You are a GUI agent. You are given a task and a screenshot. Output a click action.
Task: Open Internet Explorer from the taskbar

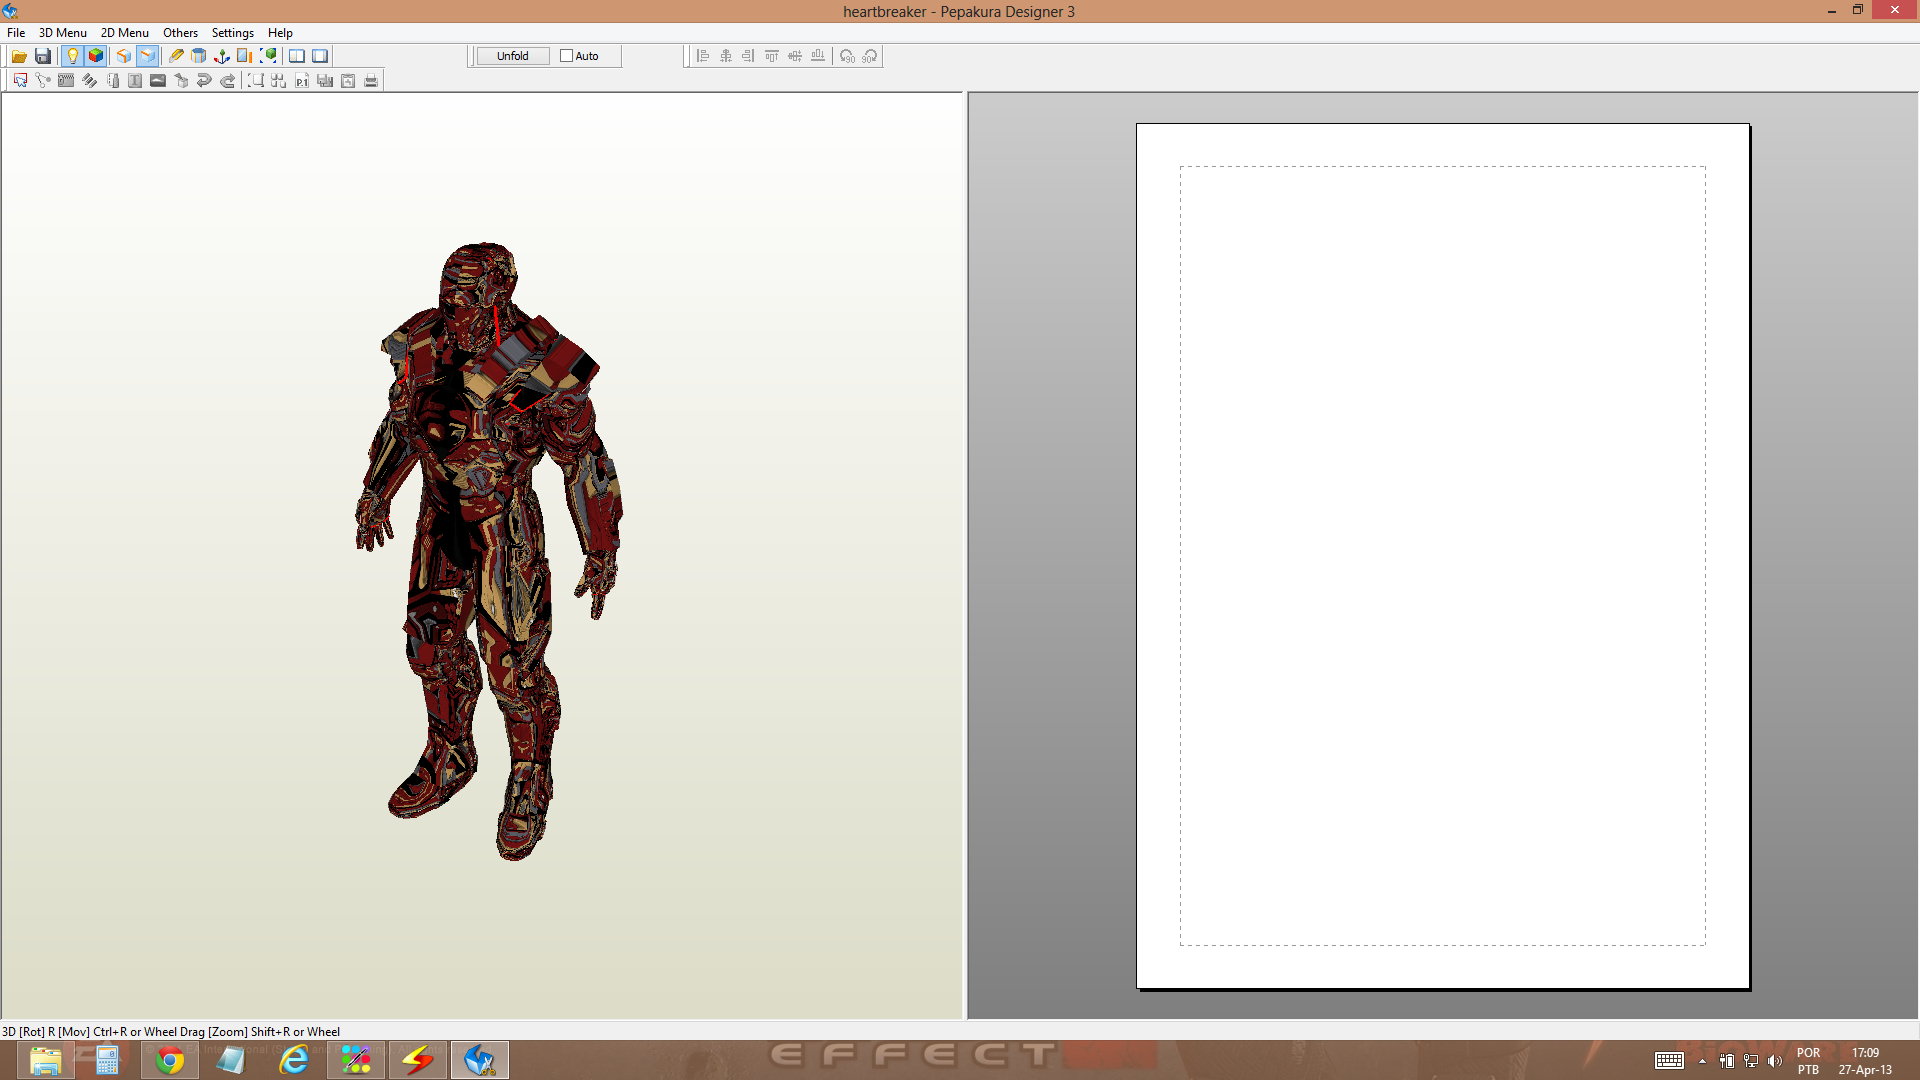(x=294, y=1059)
